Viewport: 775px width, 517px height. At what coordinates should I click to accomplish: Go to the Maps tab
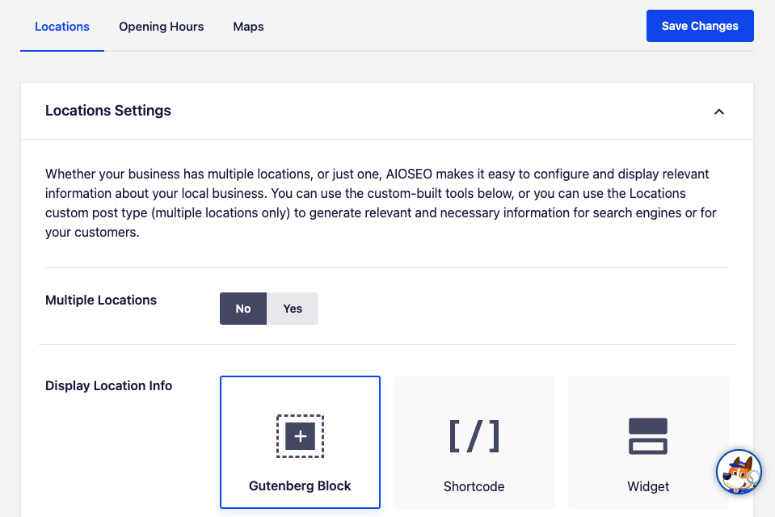[x=248, y=27]
